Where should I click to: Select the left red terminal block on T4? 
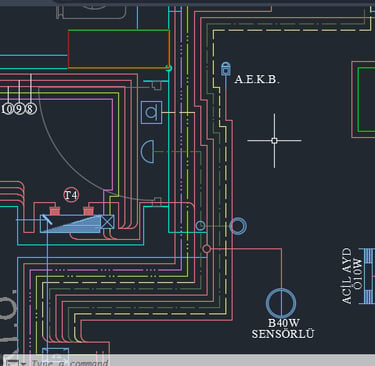(x=55, y=211)
